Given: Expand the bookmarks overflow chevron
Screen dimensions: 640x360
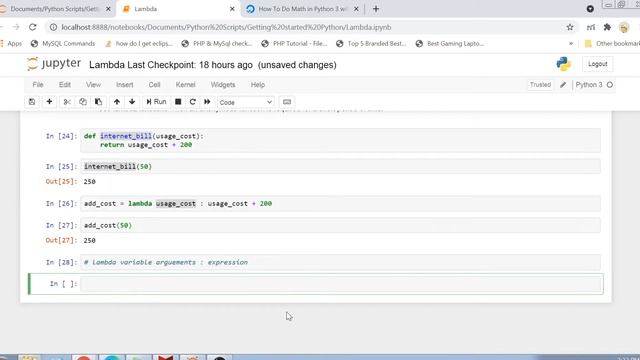Looking at the screenshot, I should click(x=571, y=43).
